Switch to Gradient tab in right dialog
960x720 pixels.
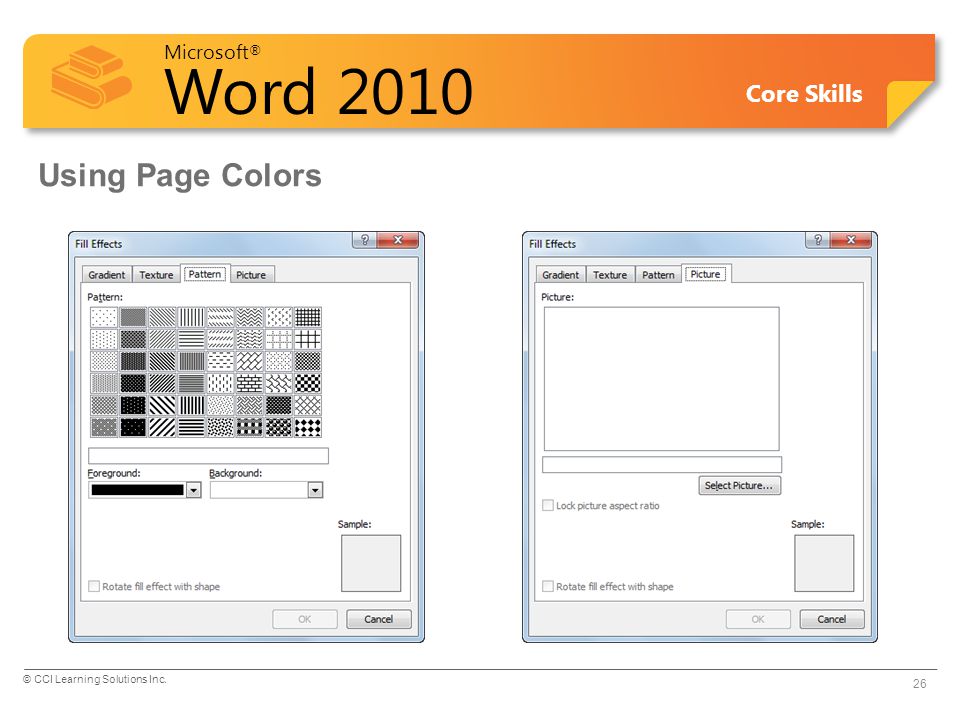[560, 275]
